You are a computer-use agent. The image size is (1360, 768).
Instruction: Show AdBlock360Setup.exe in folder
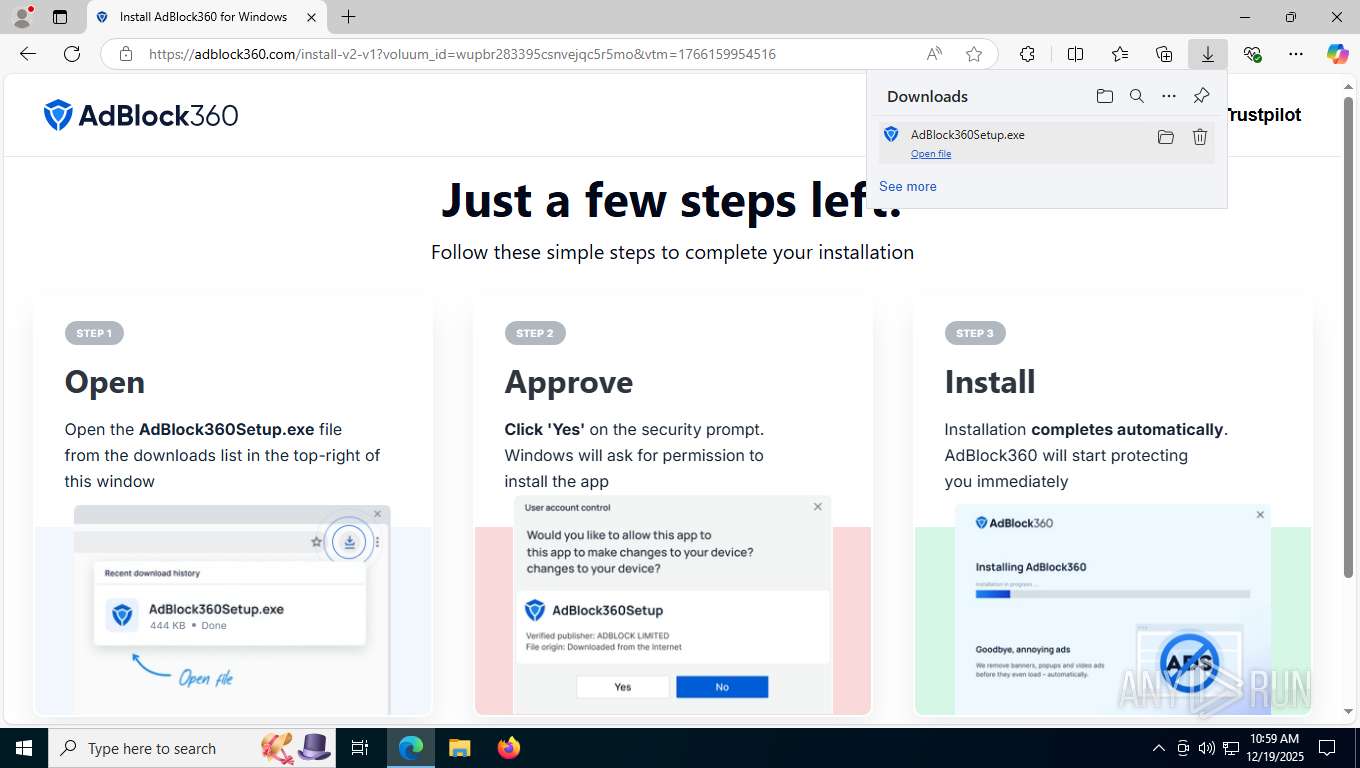pyautogui.click(x=1165, y=137)
